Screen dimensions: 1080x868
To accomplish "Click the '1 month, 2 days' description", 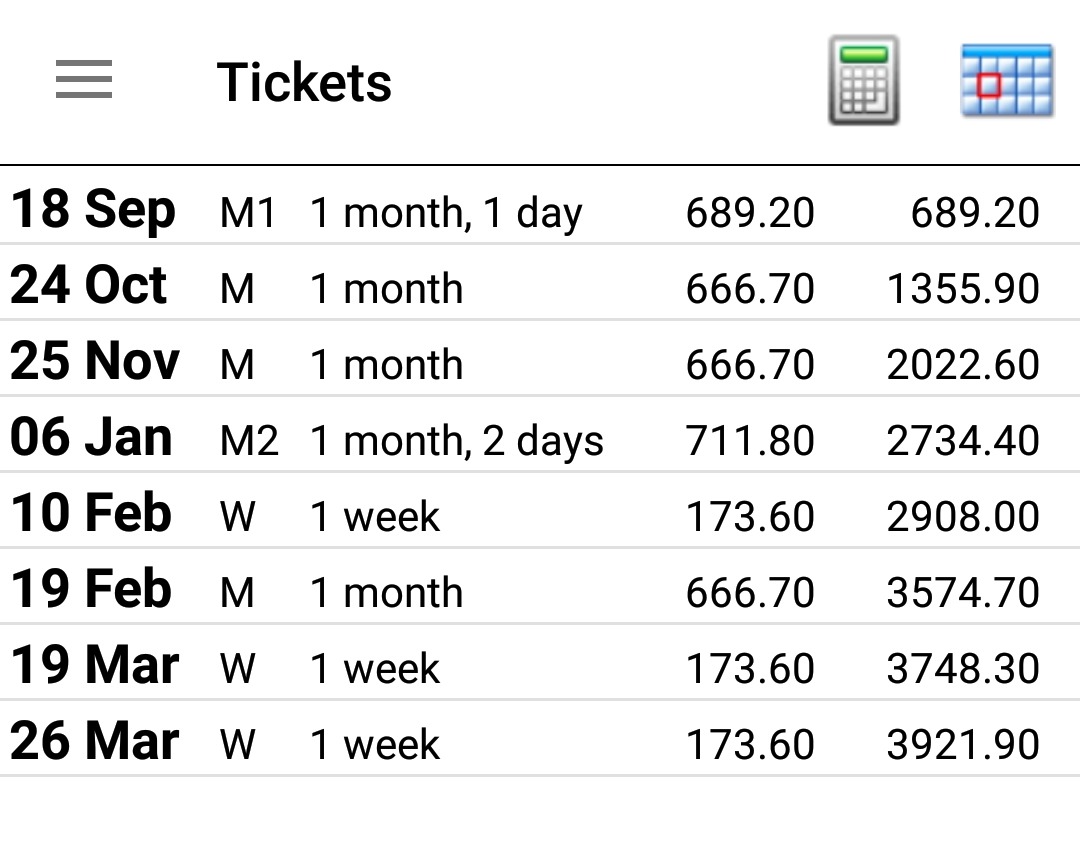I will pyautogui.click(x=457, y=442).
